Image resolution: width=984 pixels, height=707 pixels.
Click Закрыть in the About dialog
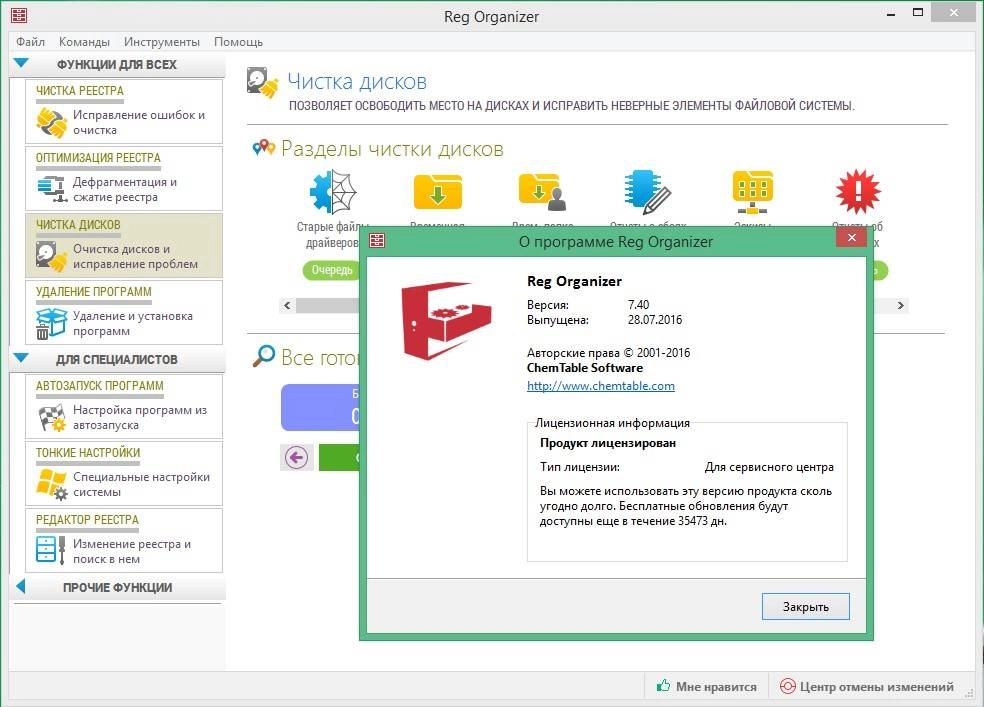[x=806, y=607]
